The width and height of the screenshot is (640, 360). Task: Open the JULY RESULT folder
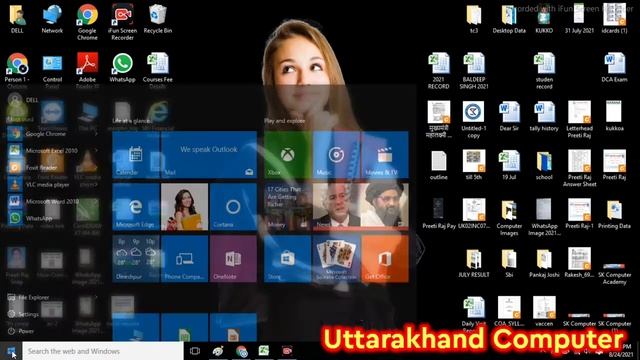coord(474,264)
